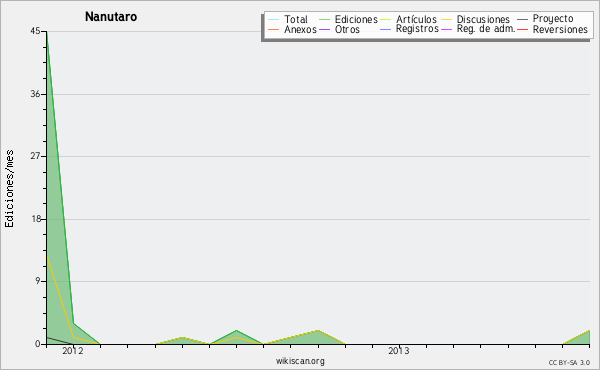Click the 2012 x-axis label
600x370 pixels.
click(73, 350)
